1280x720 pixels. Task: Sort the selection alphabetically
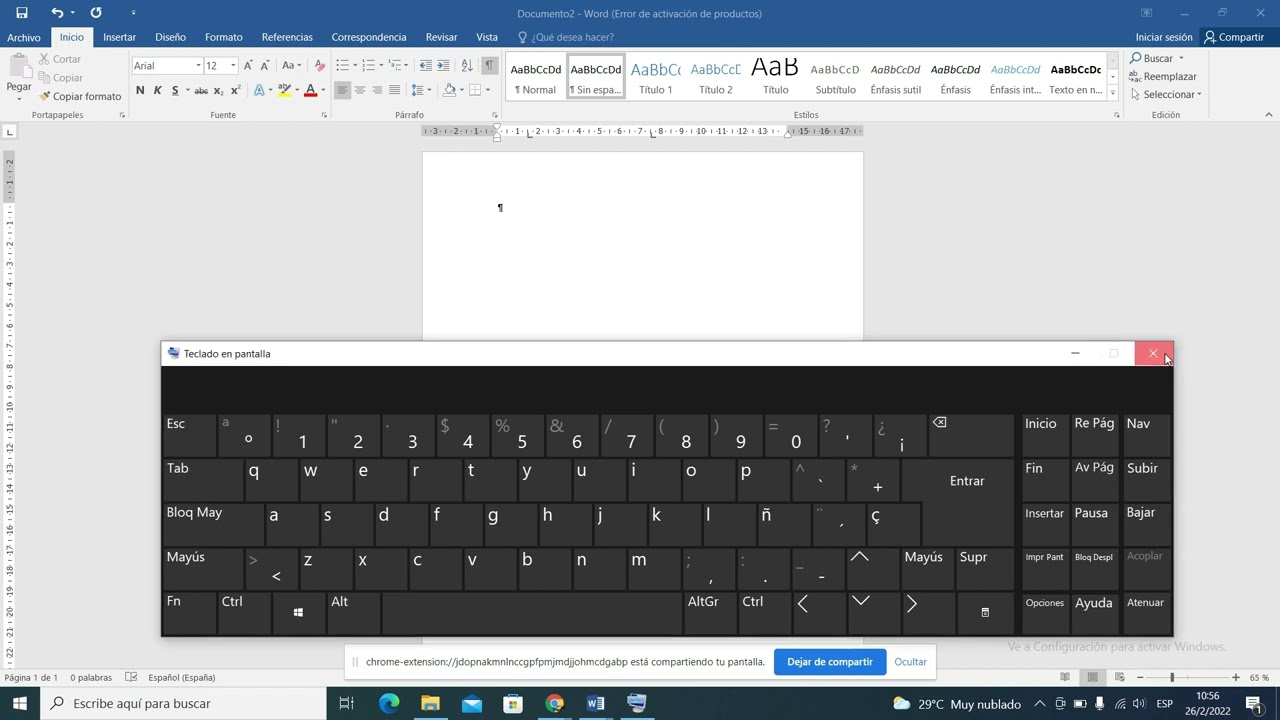(x=467, y=65)
